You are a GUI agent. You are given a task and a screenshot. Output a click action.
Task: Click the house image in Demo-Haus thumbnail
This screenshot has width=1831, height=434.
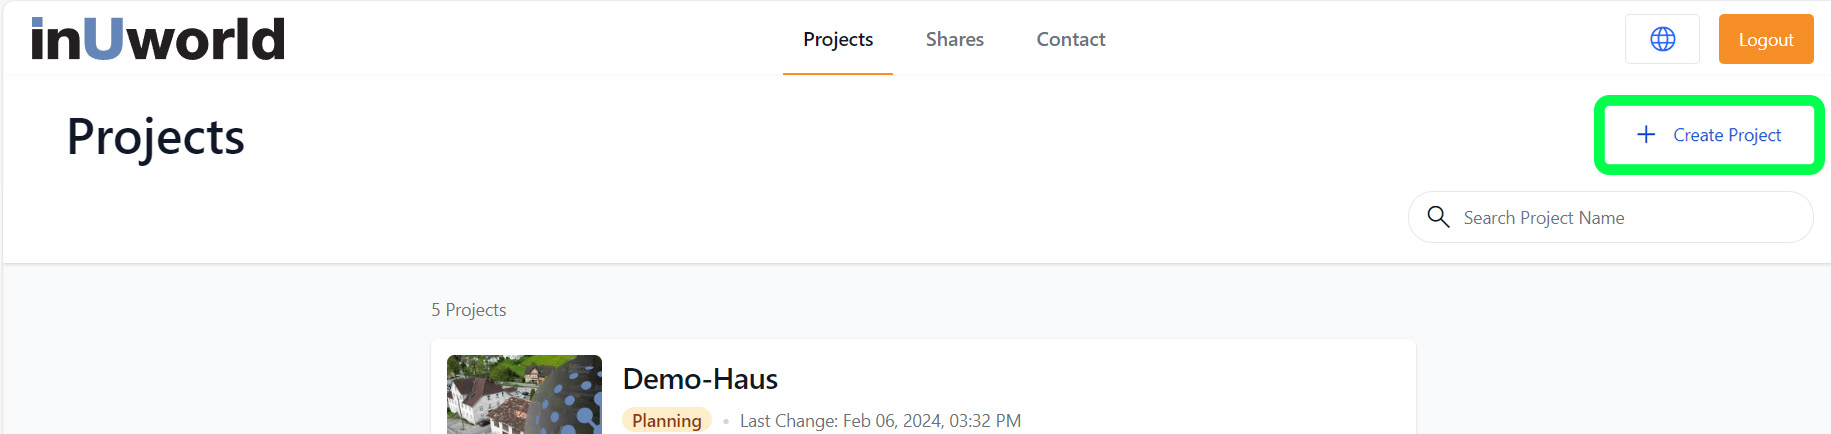pyautogui.click(x=480, y=400)
